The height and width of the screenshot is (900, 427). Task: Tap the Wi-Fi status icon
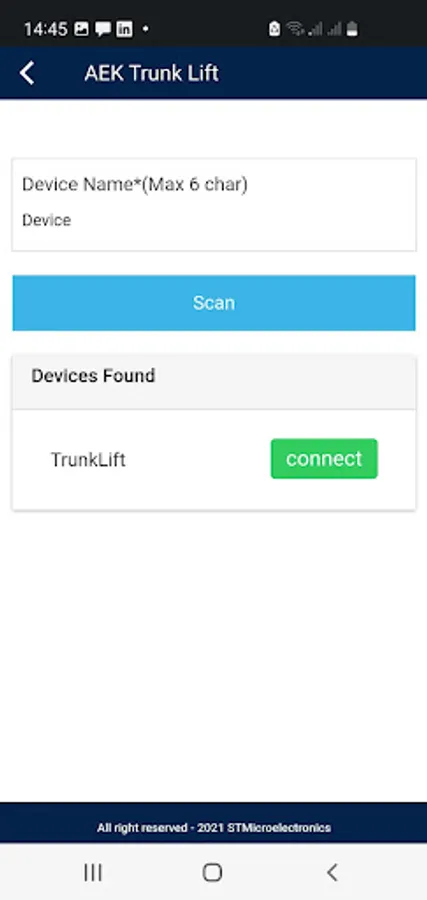[x=296, y=28]
